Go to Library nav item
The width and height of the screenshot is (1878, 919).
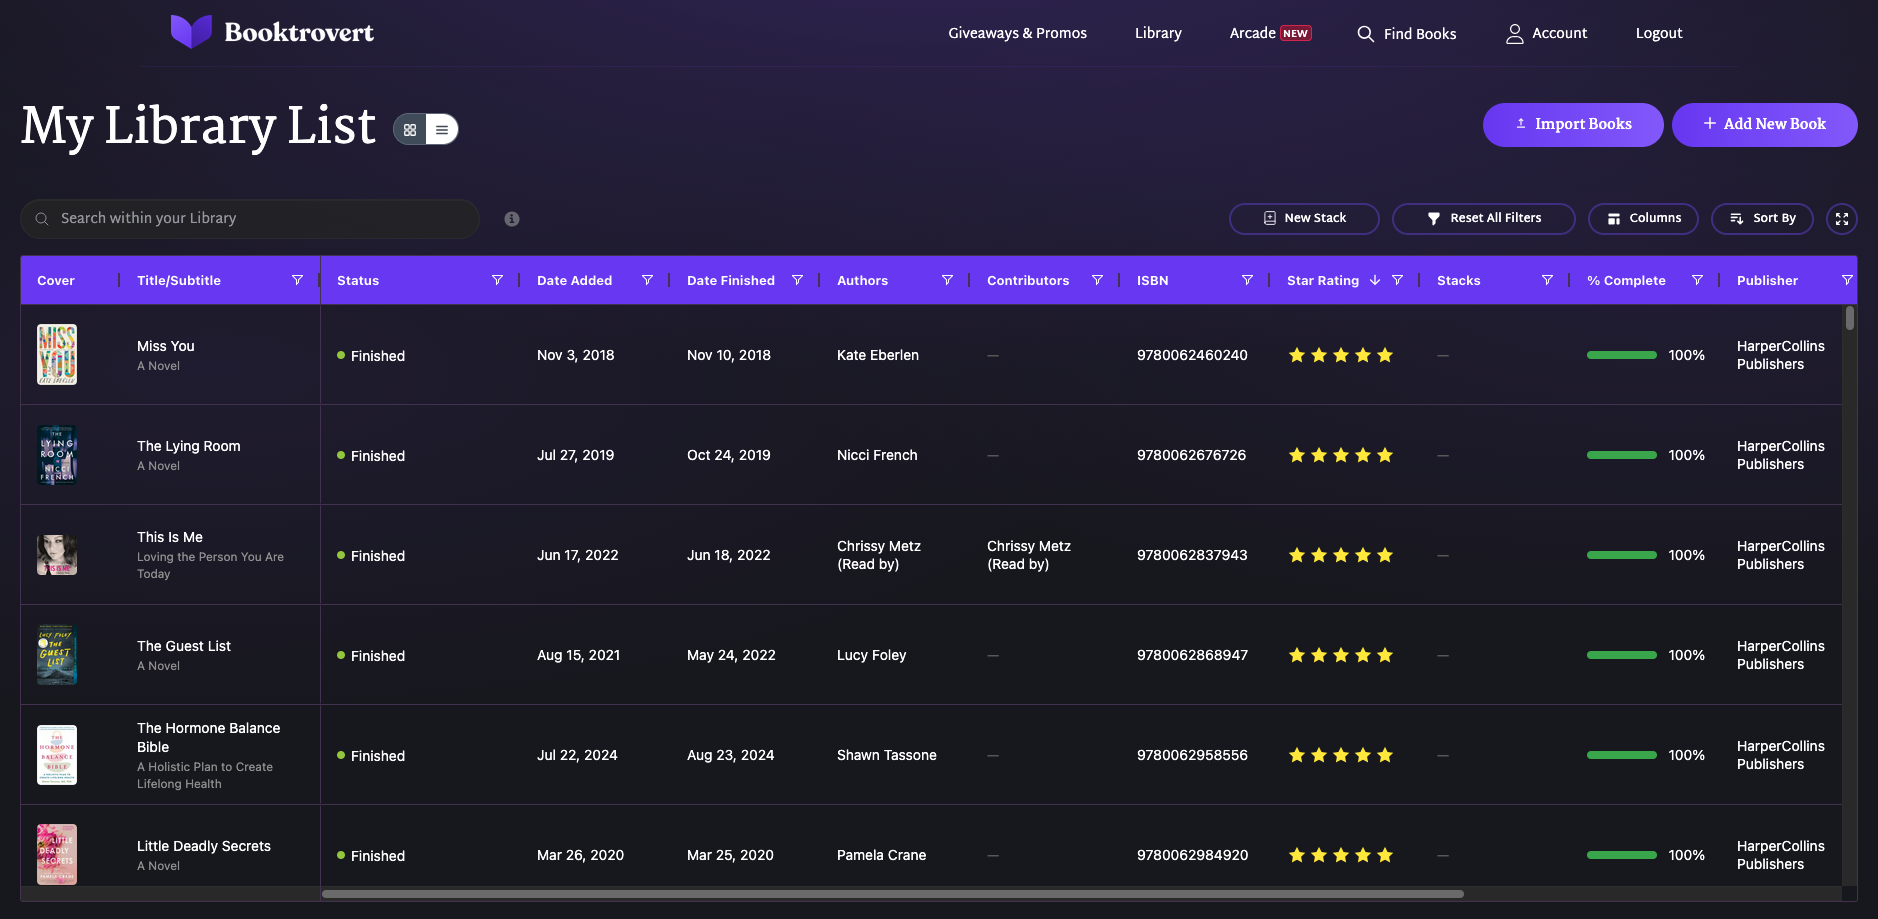pyautogui.click(x=1158, y=33)
